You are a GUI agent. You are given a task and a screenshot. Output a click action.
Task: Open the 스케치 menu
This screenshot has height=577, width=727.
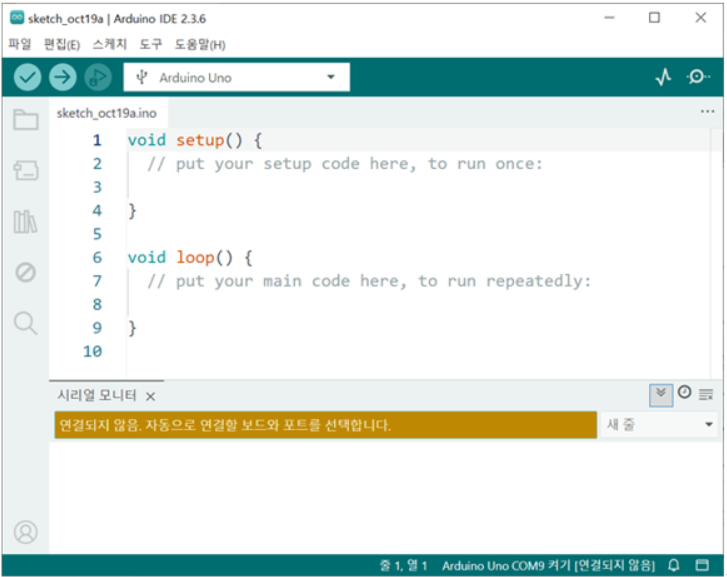point(109,45)
